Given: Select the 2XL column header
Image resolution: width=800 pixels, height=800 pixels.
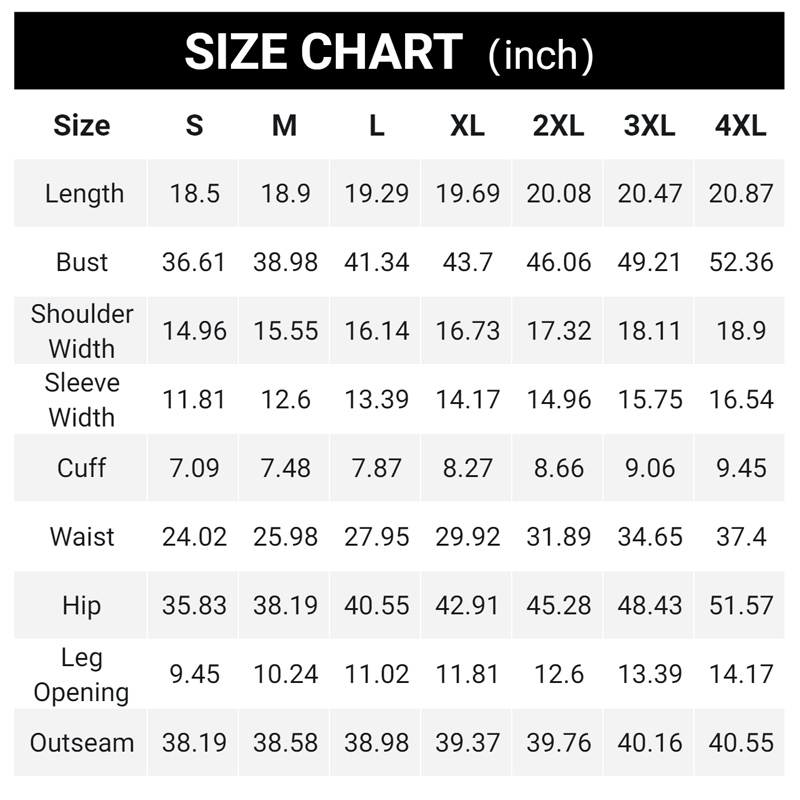Looking at the screenshot, I should click(558, 126).
